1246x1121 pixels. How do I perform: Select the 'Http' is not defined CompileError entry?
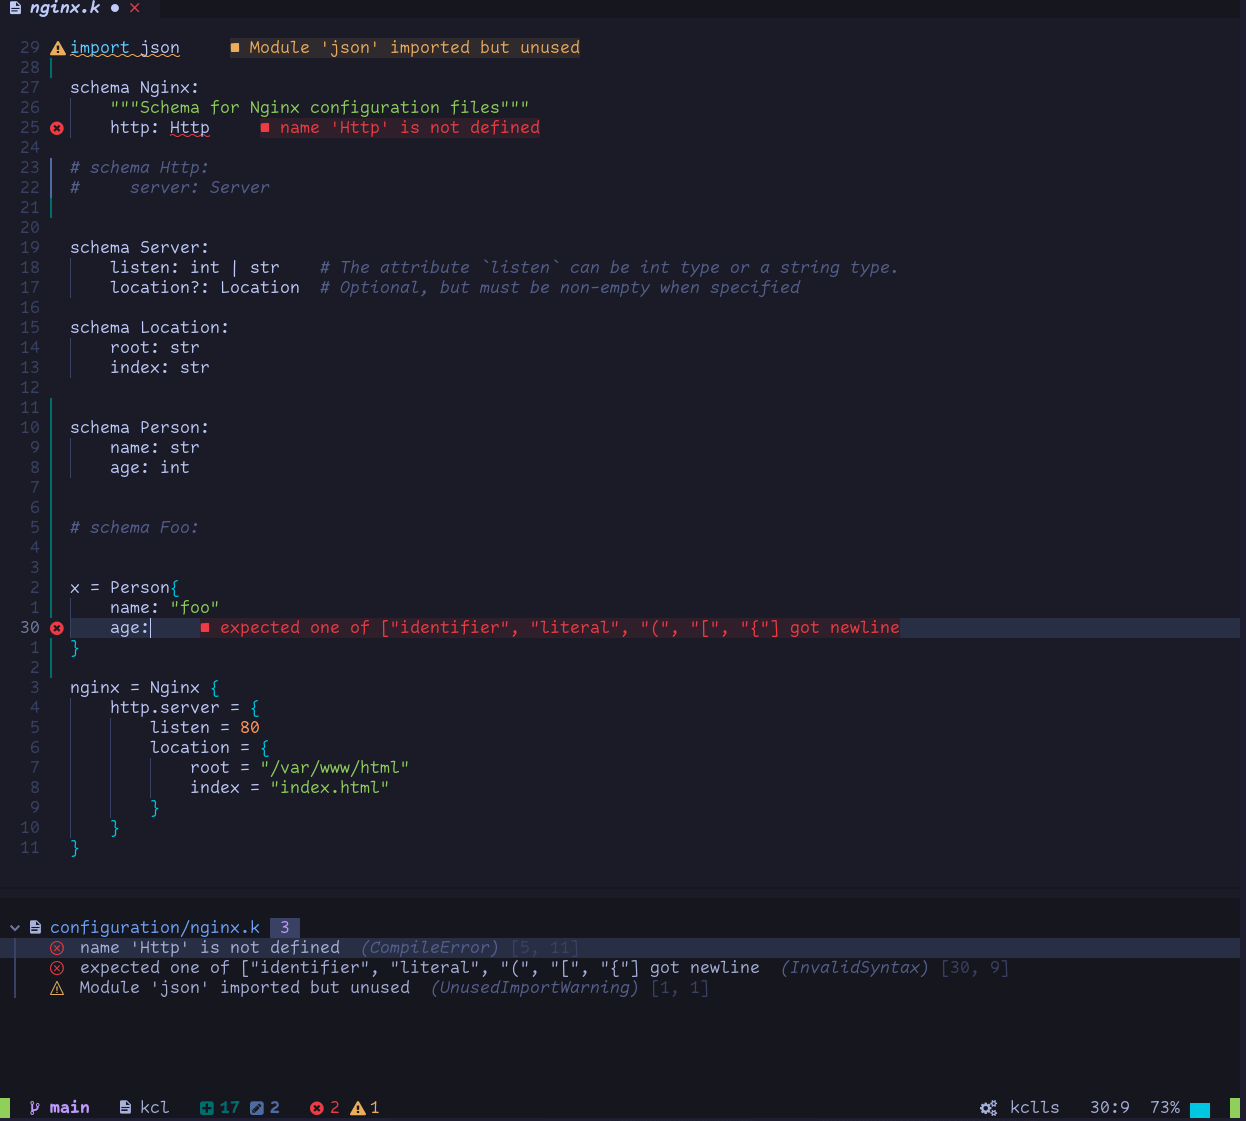point(620,948)
